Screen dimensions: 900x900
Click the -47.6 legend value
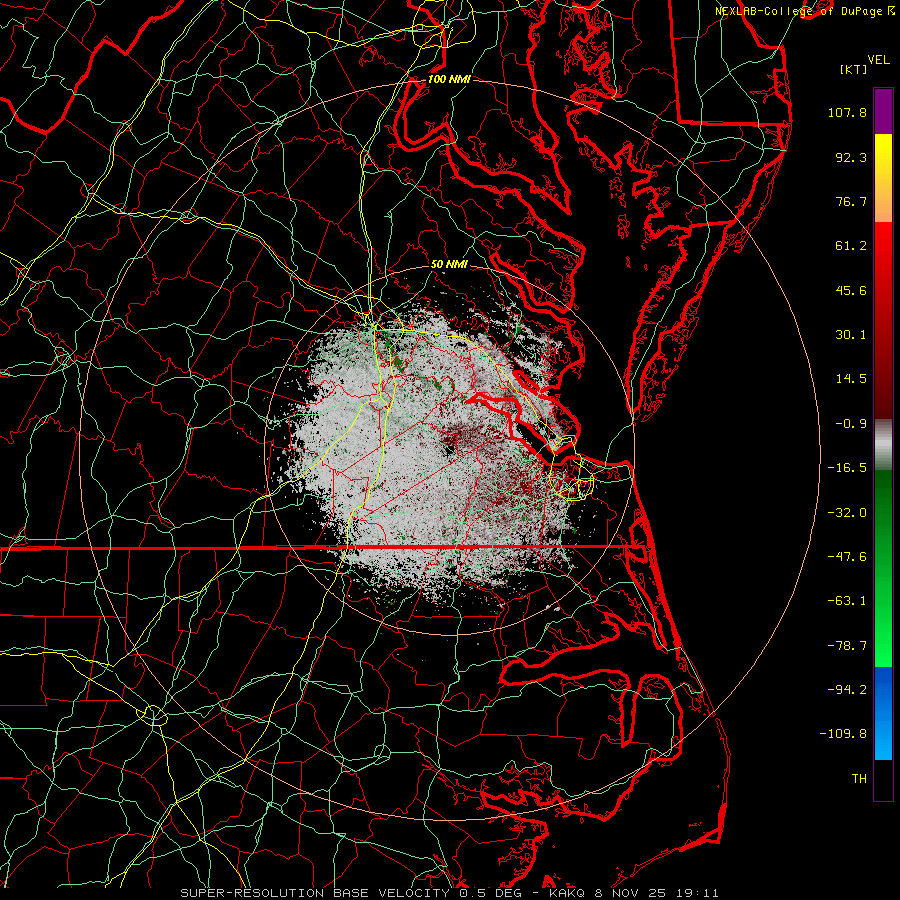[x=847, y=557]
